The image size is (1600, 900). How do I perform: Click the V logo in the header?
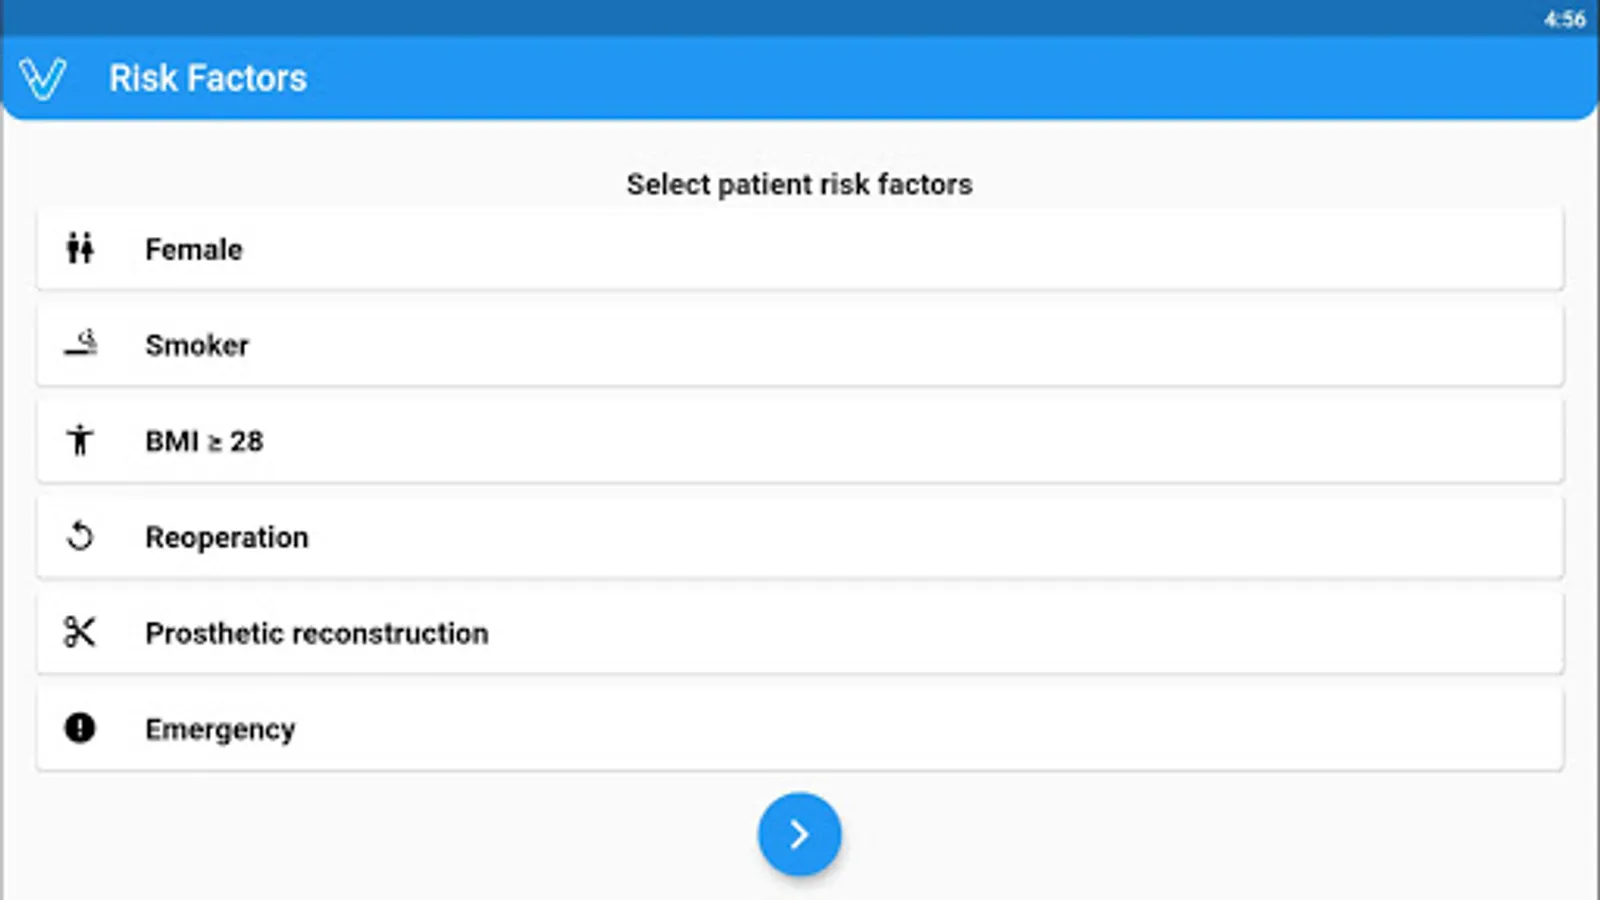[43, 78]
